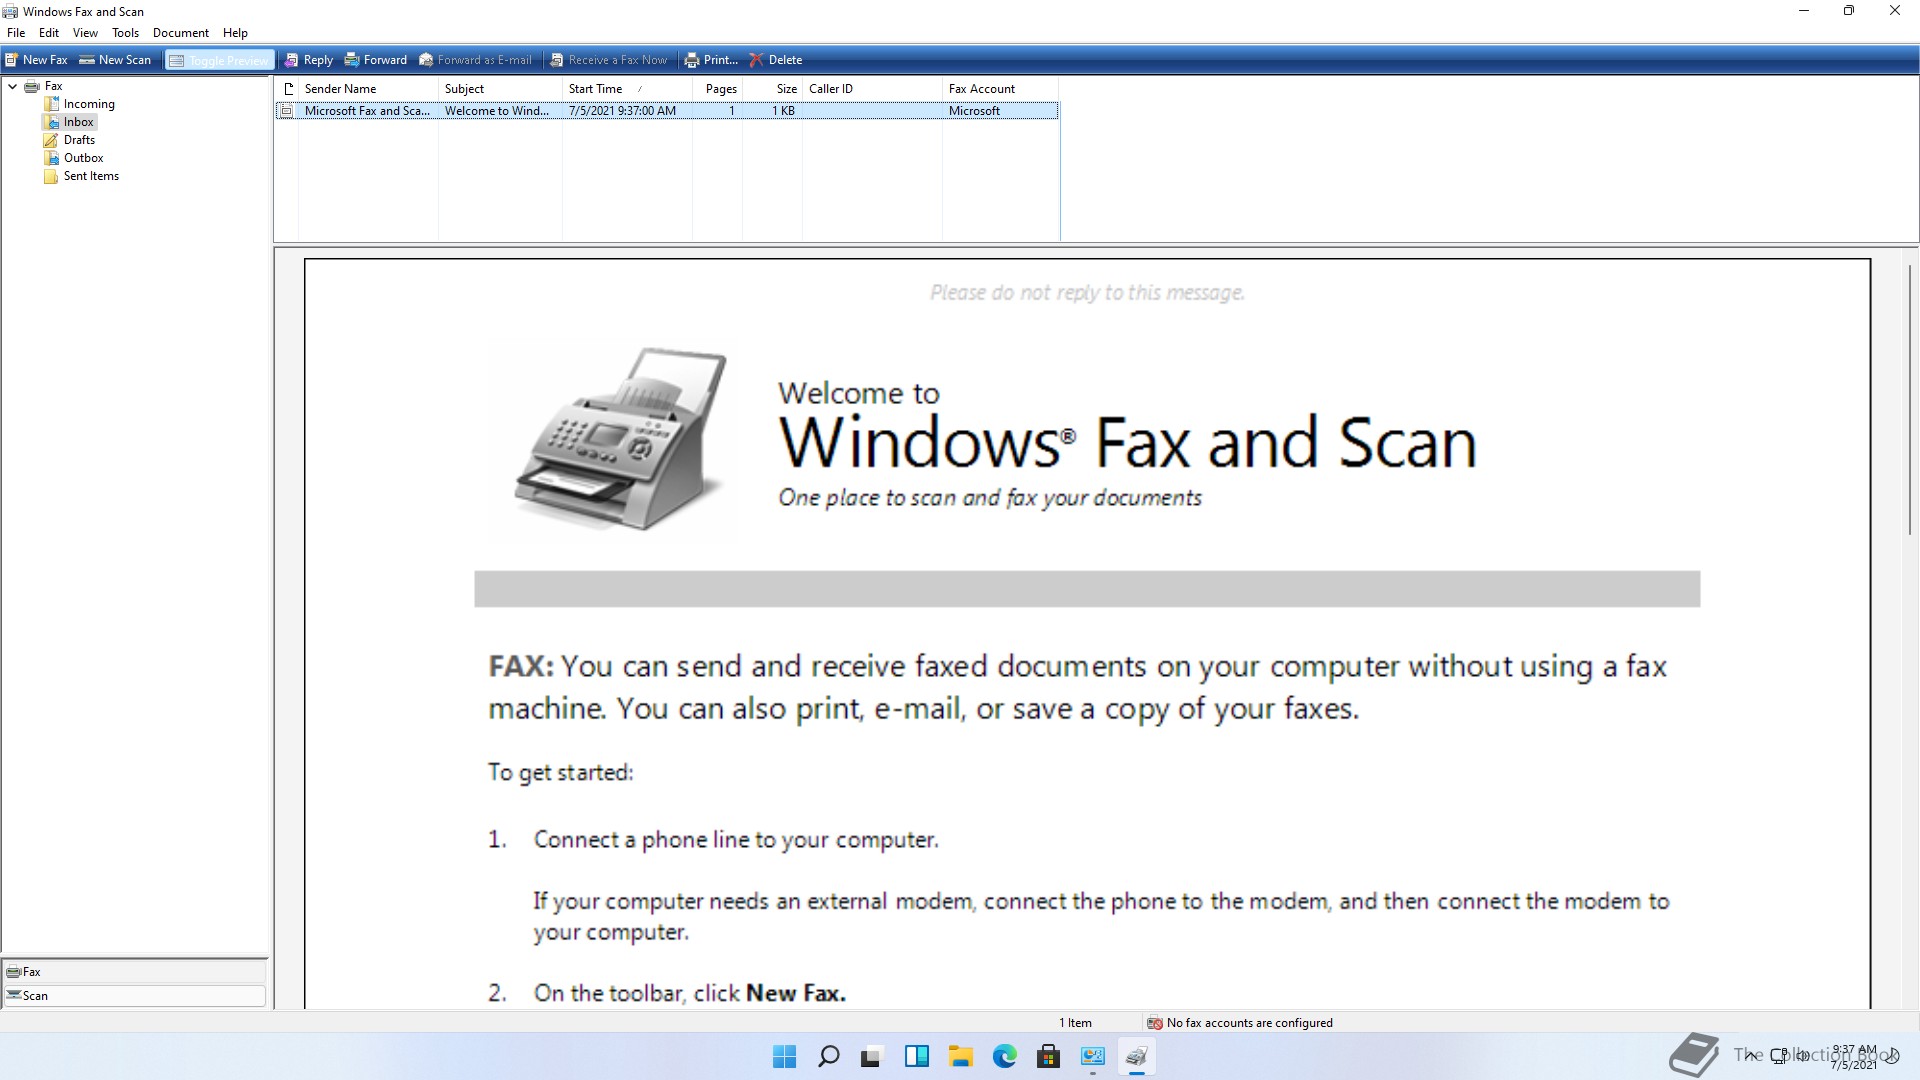Click the Outbox folder icon
This screenshot has width=1920, height=1080.
click(51, 158)
